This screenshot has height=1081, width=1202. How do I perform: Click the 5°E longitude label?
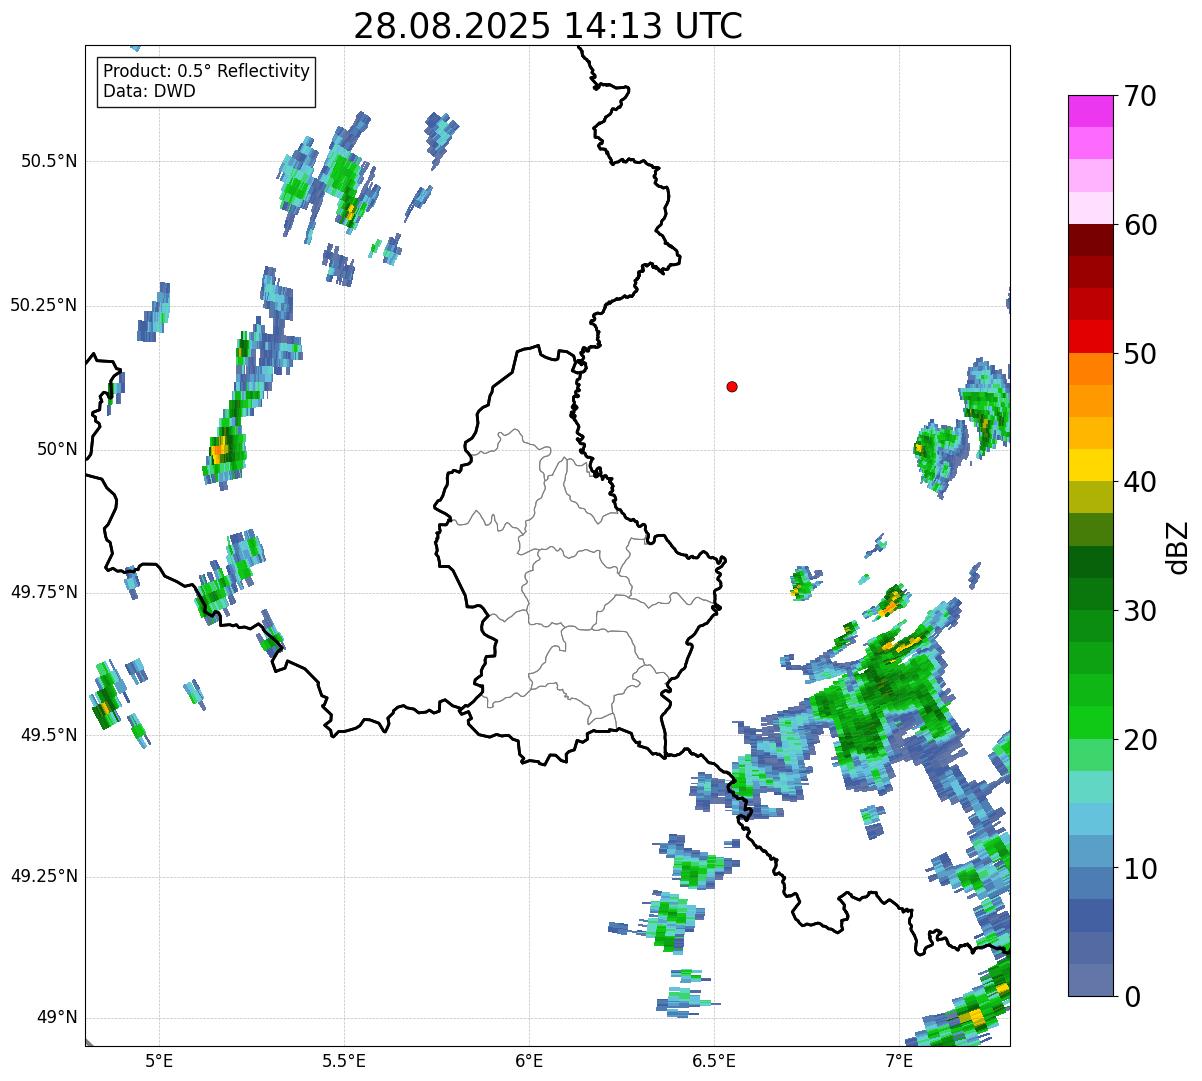point(159,1061)
